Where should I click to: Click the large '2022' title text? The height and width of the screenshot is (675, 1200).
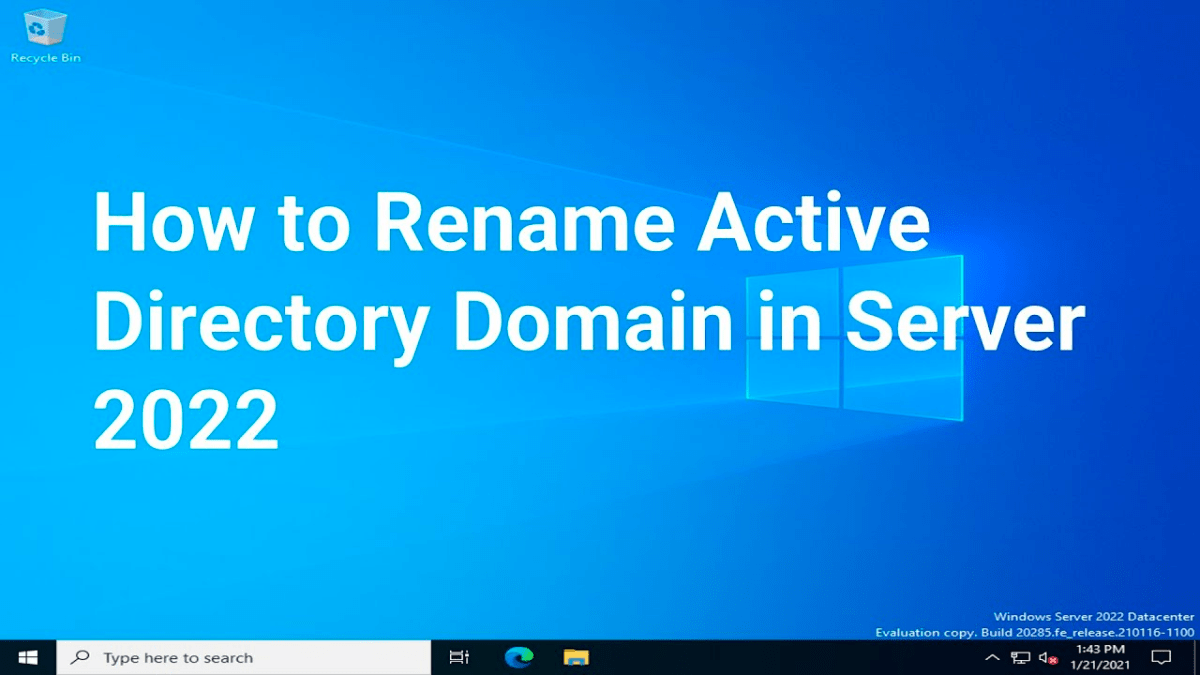click(x=186, y=421)
